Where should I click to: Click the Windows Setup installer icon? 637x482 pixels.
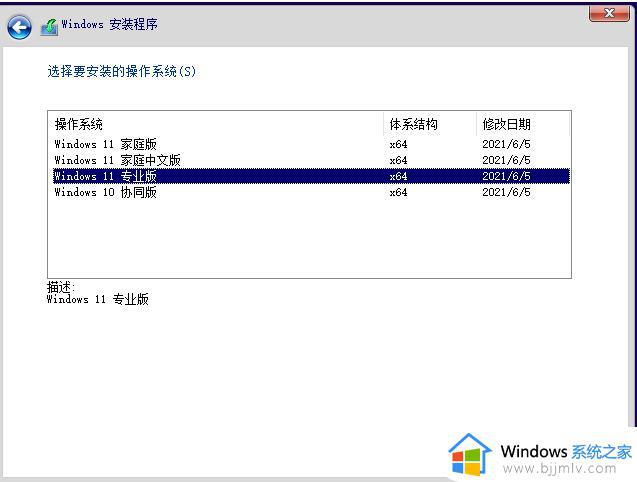pyautogui.click(x=49, y=27)
